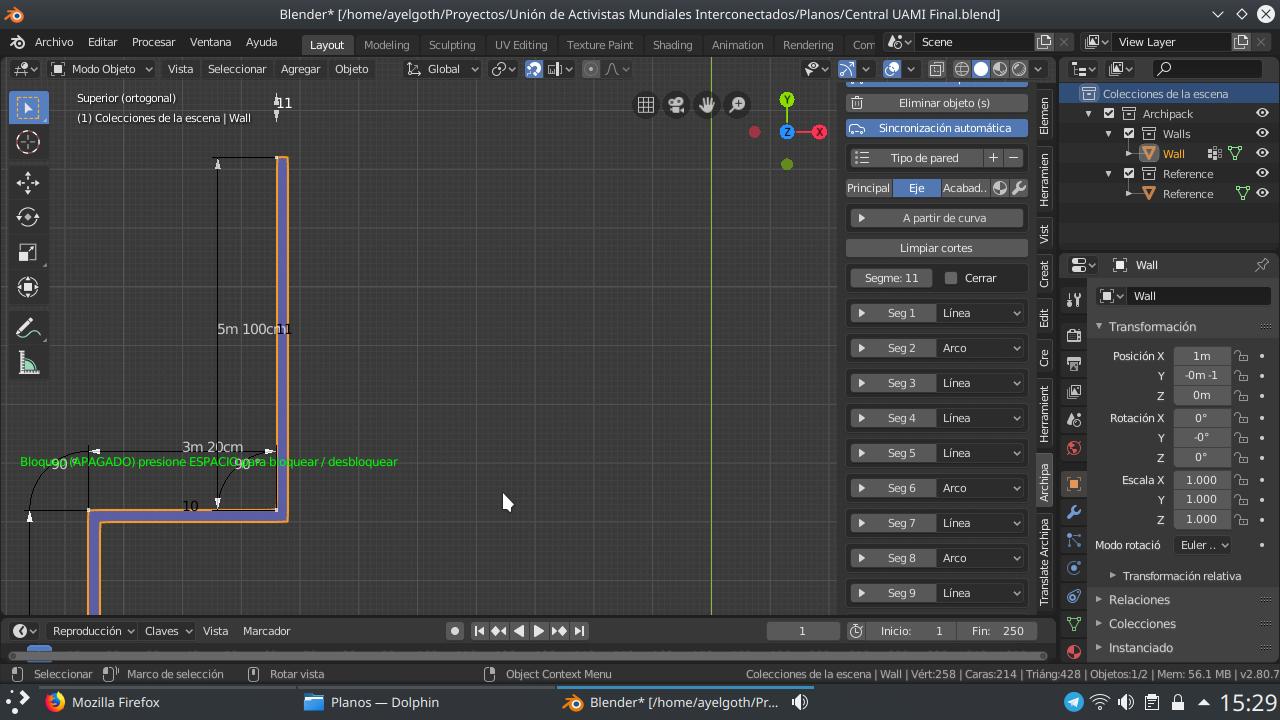1280x720 pixels.
Task: Open the Particles properties tab
Action: tap(1074, 540)
